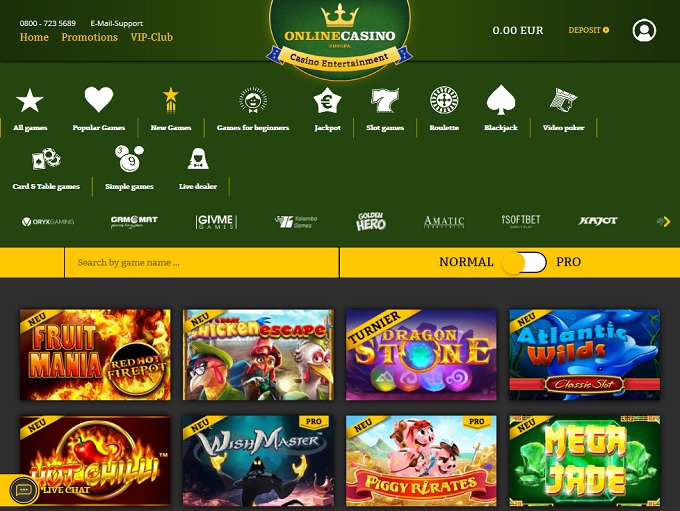Screen dimensions: 680x511
Task: Click the user account profile icon
Action: (644, 30)
